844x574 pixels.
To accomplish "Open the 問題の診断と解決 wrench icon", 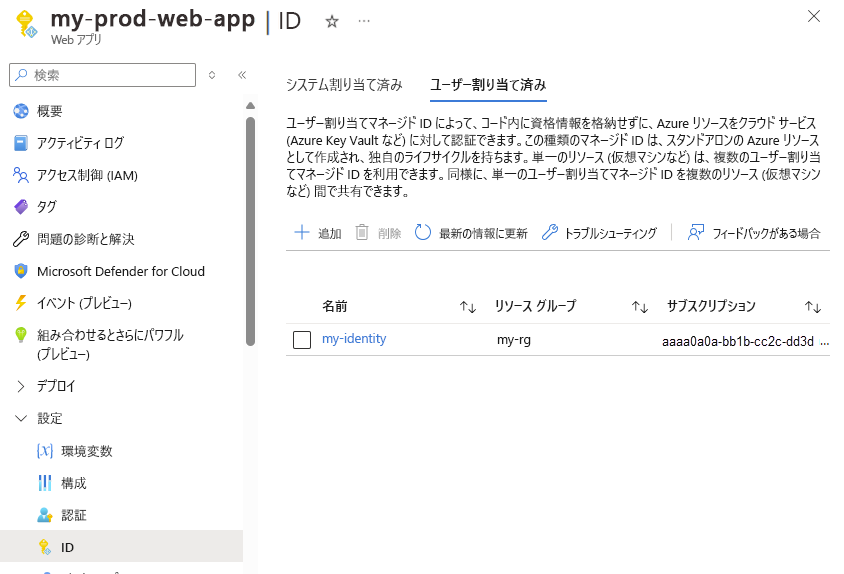I will click(x=21, y=239).
